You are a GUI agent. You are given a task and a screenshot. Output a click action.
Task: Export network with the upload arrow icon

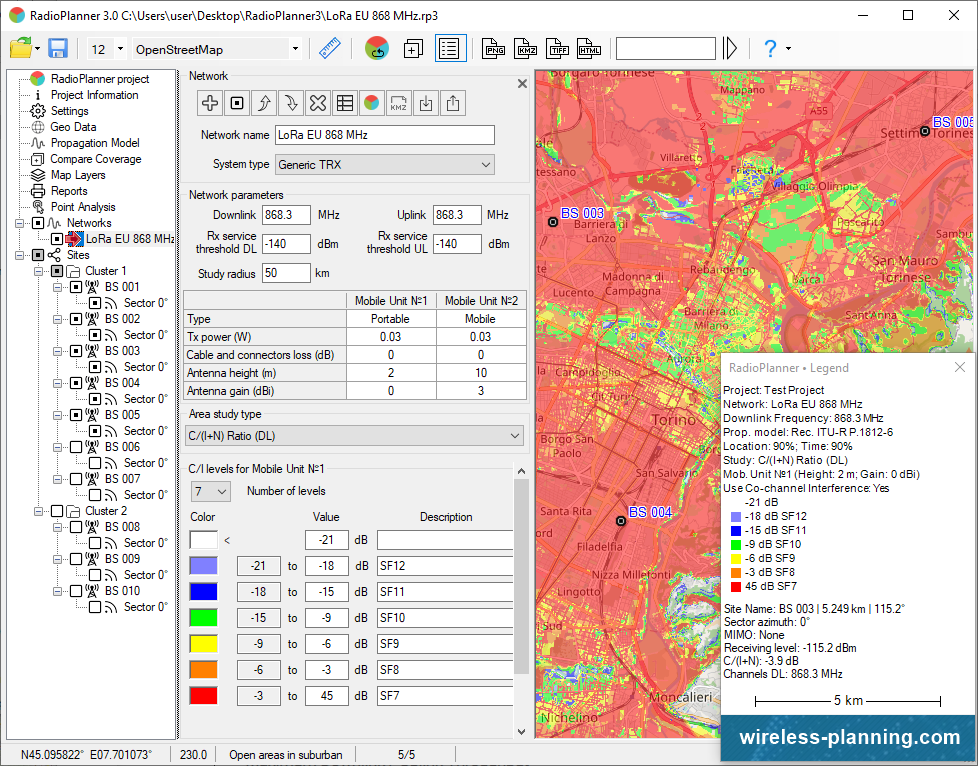point(453,103)
